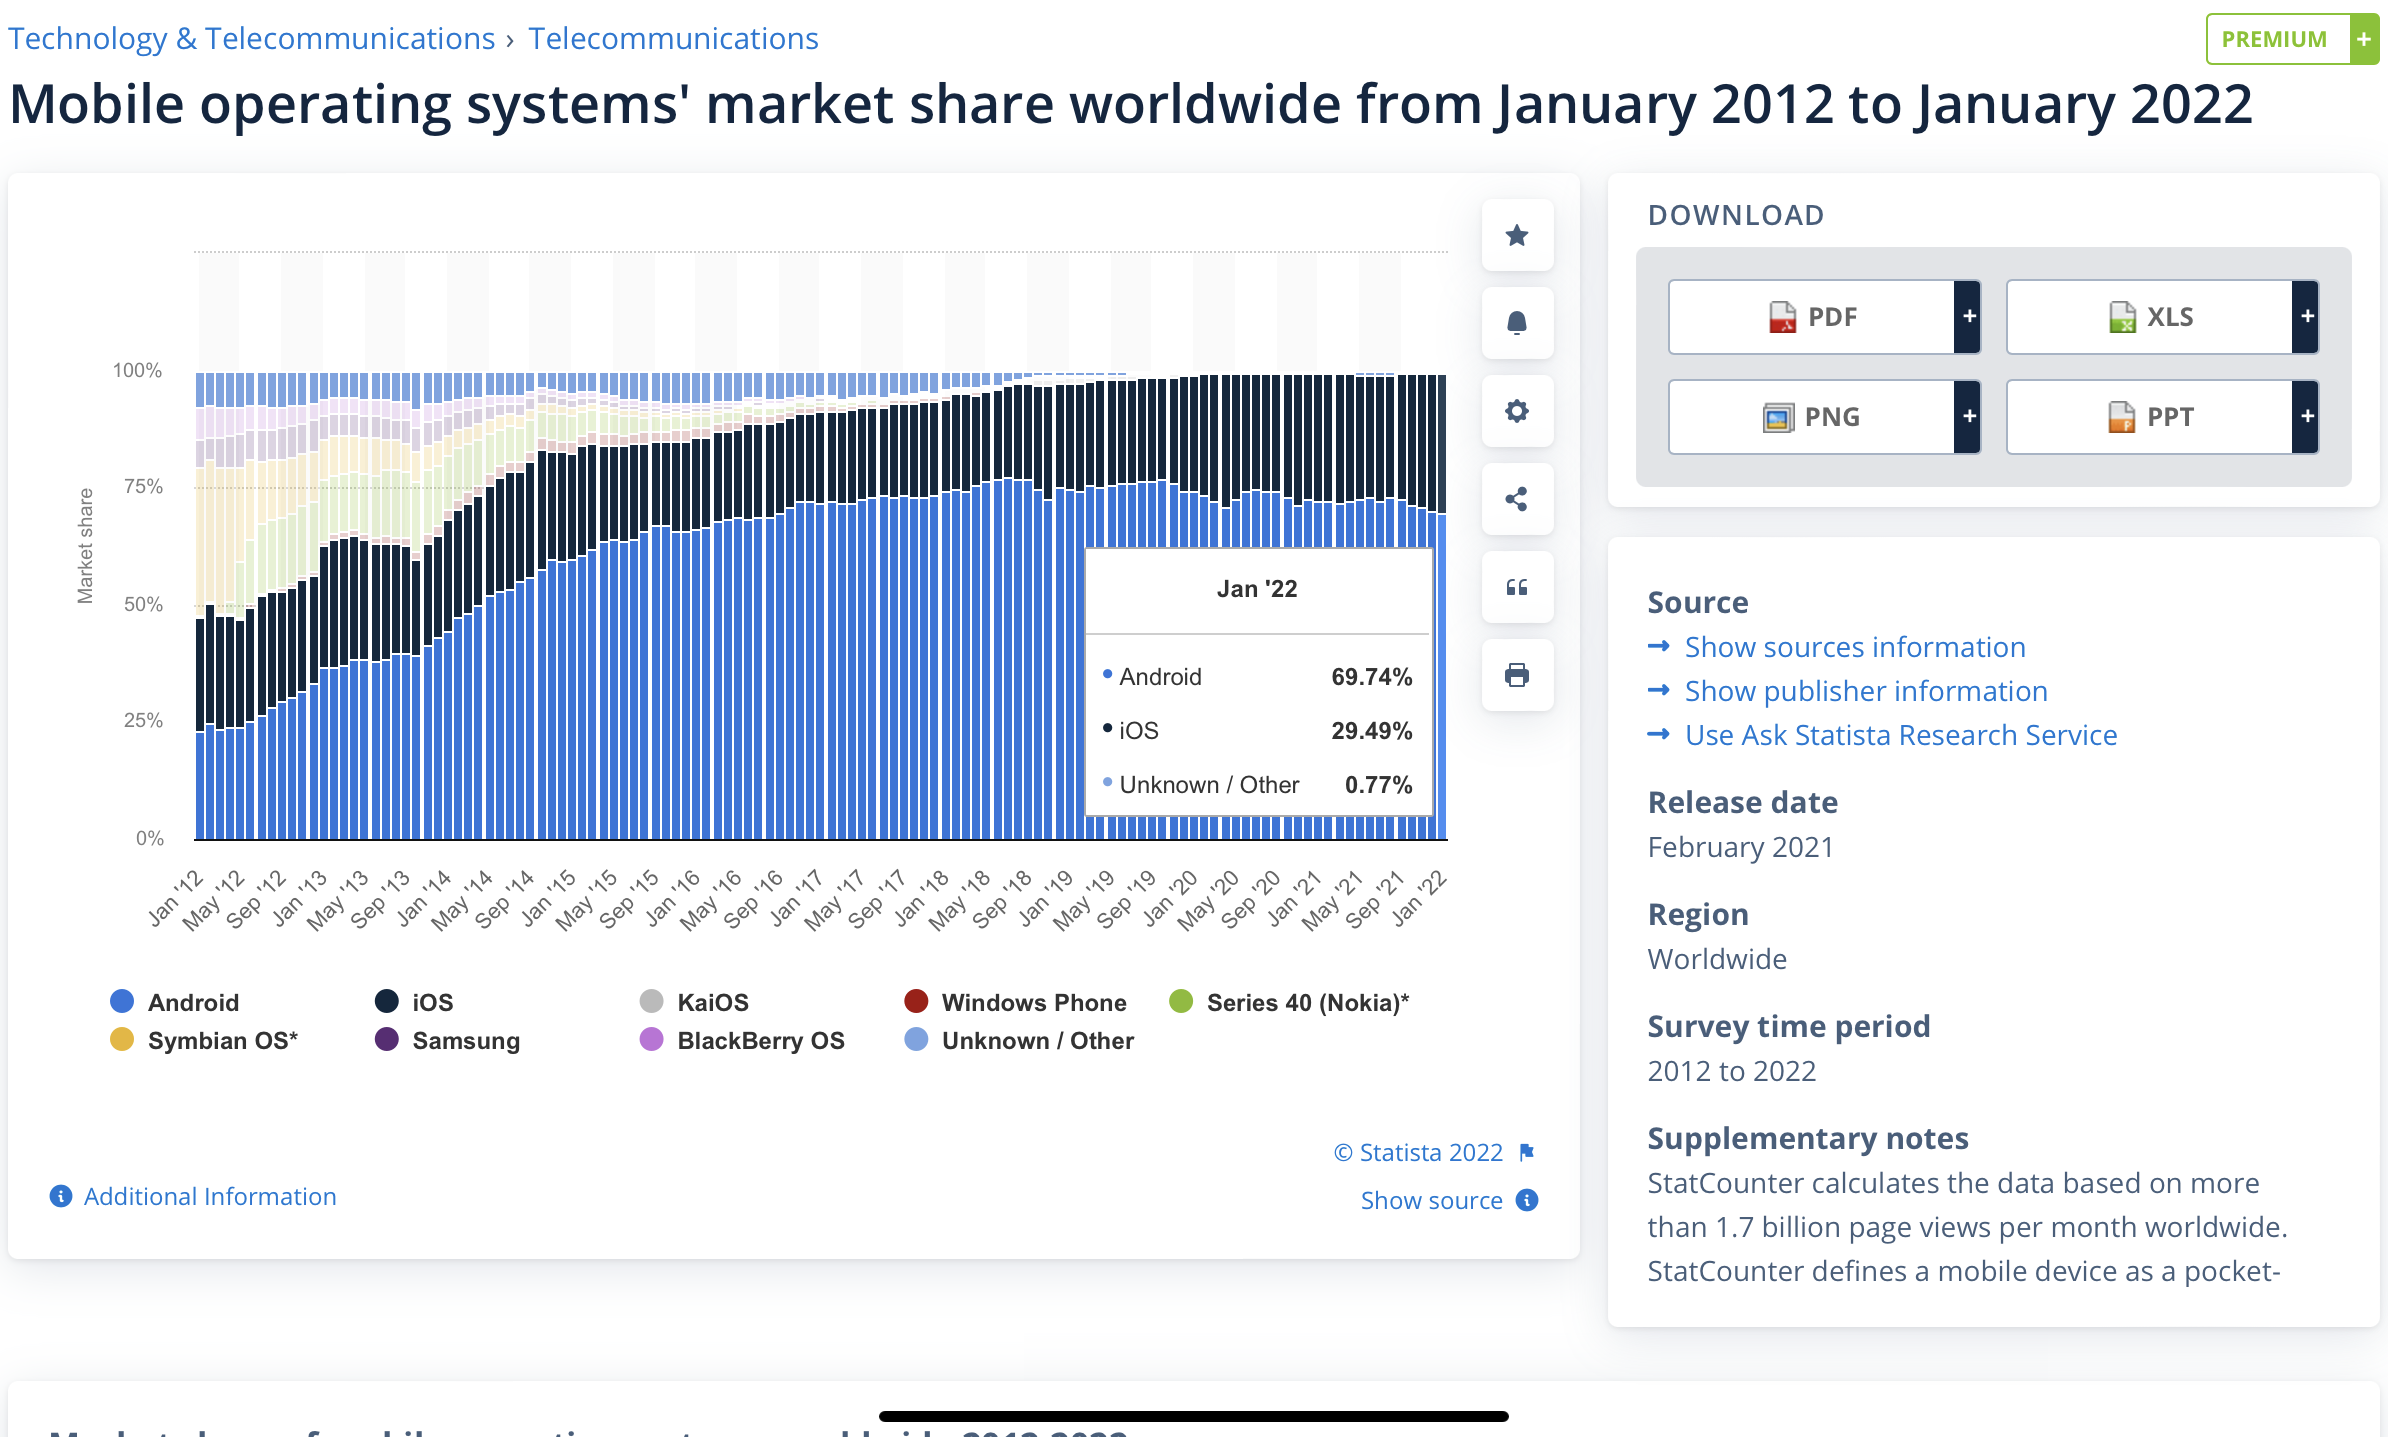The width and height of the screenshot is (2388, 1437).
Task: Click the Release date February 2021 text
Action: (1740, 847)
